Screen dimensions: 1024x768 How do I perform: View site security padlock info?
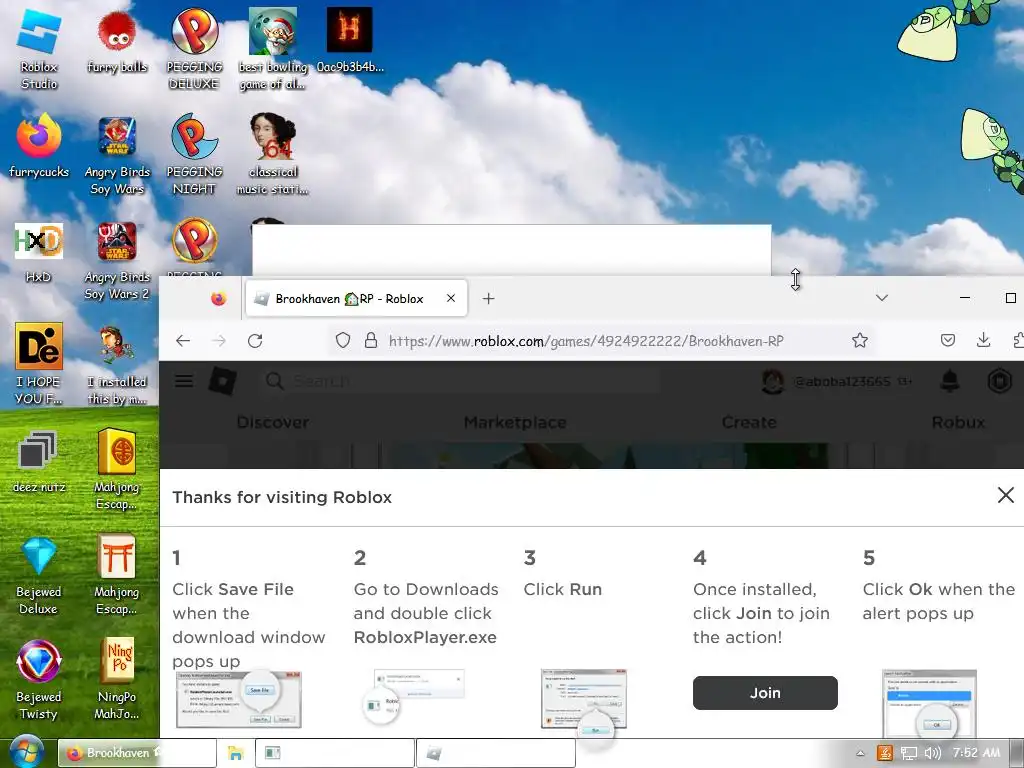[370, 340]
